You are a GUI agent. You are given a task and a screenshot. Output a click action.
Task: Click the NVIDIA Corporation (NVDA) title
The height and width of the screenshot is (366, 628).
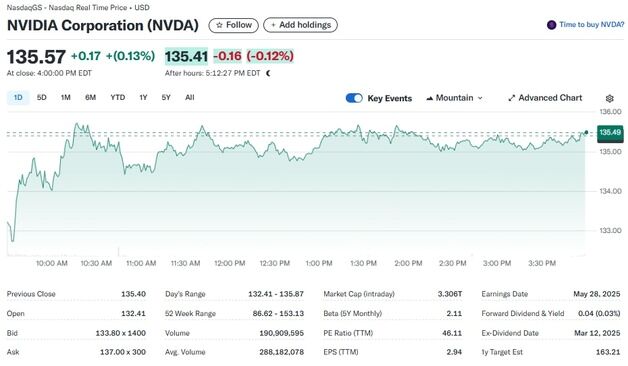(x=103, y=25)
